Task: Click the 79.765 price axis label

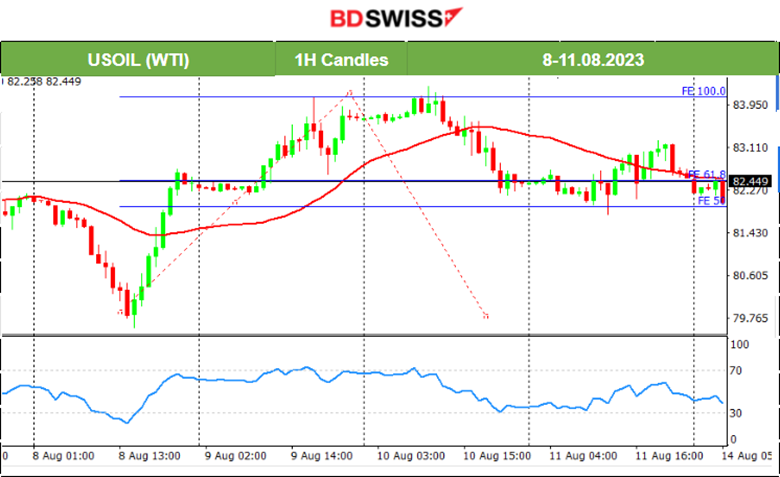Action: coord(750,318)
